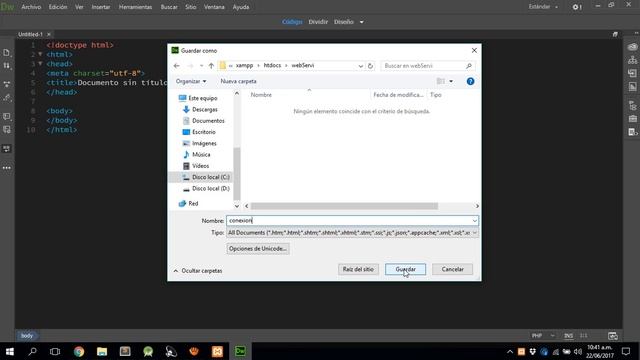
Task: Collapse the head tag on line 3
Action: click(x=40, y=64)
